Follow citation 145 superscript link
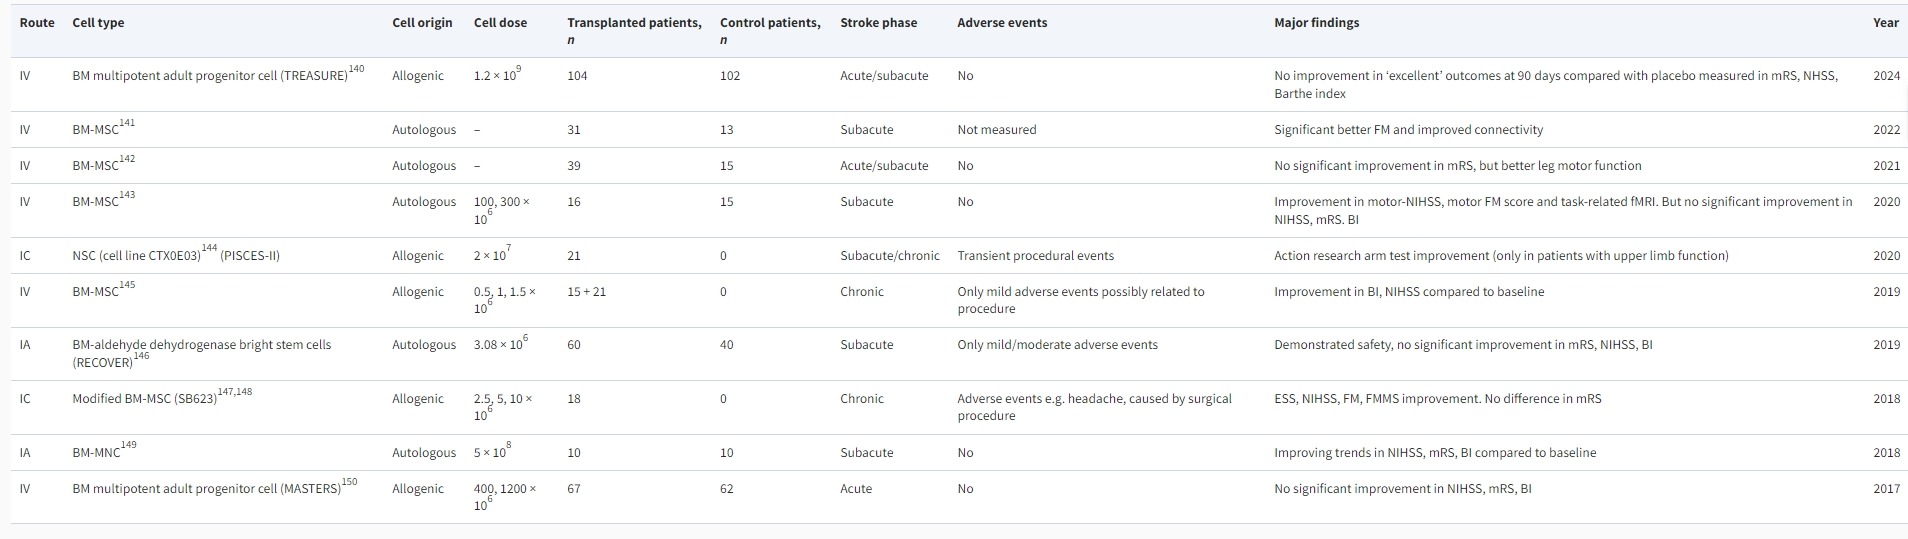Image resolution: width=1908 pixels, height=539 pixels. click(127, 285)
